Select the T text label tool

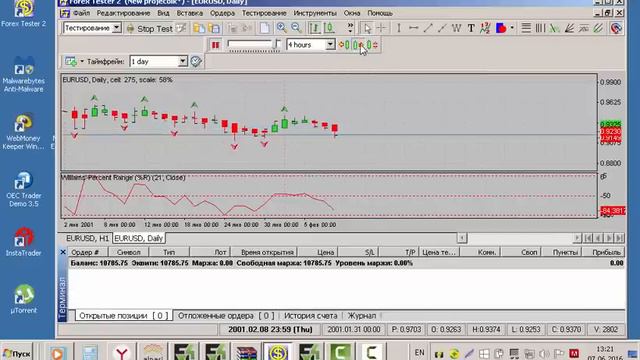pyautogui.click(x=471, y=28)
